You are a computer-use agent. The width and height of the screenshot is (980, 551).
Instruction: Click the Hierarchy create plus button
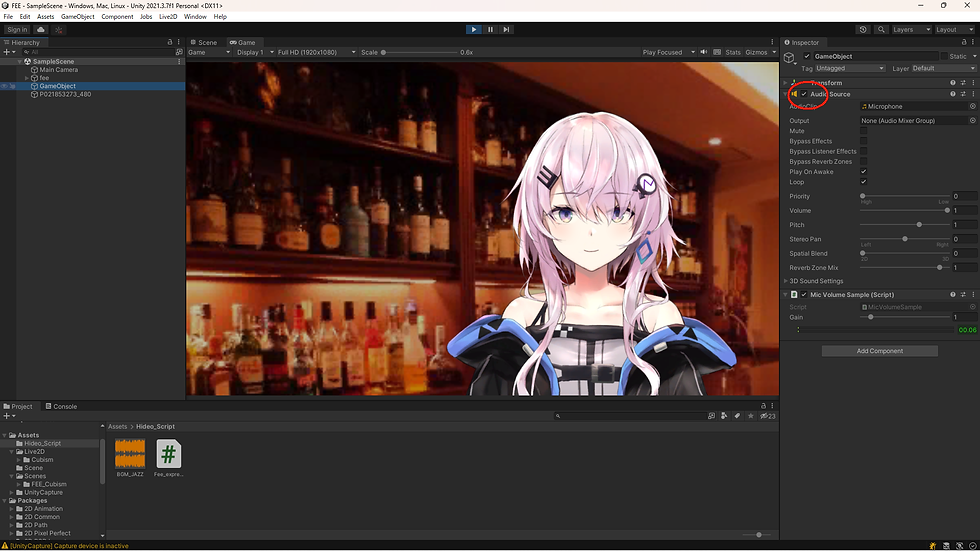pos(8,52)
